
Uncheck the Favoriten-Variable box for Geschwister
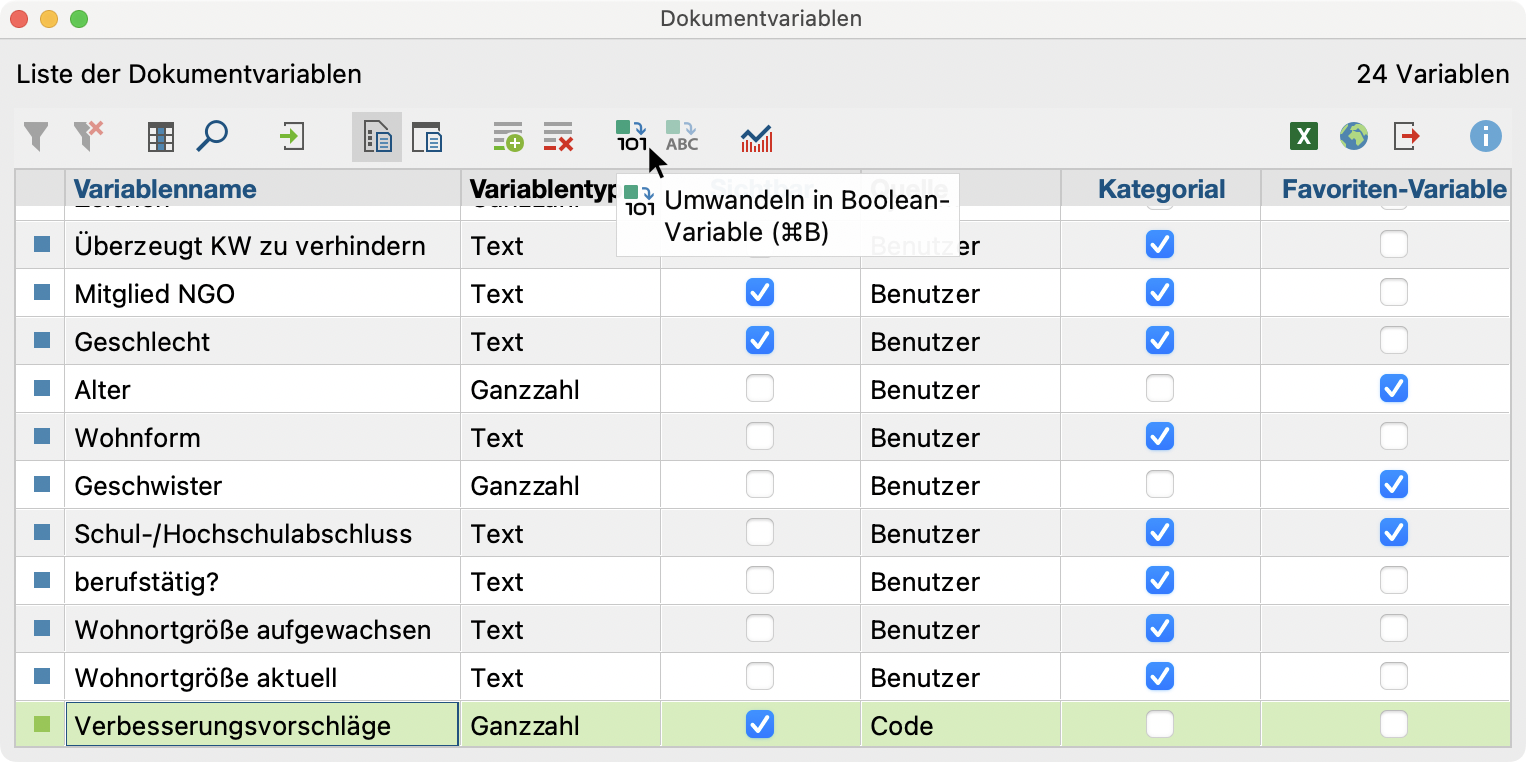tap(1394, 484)
